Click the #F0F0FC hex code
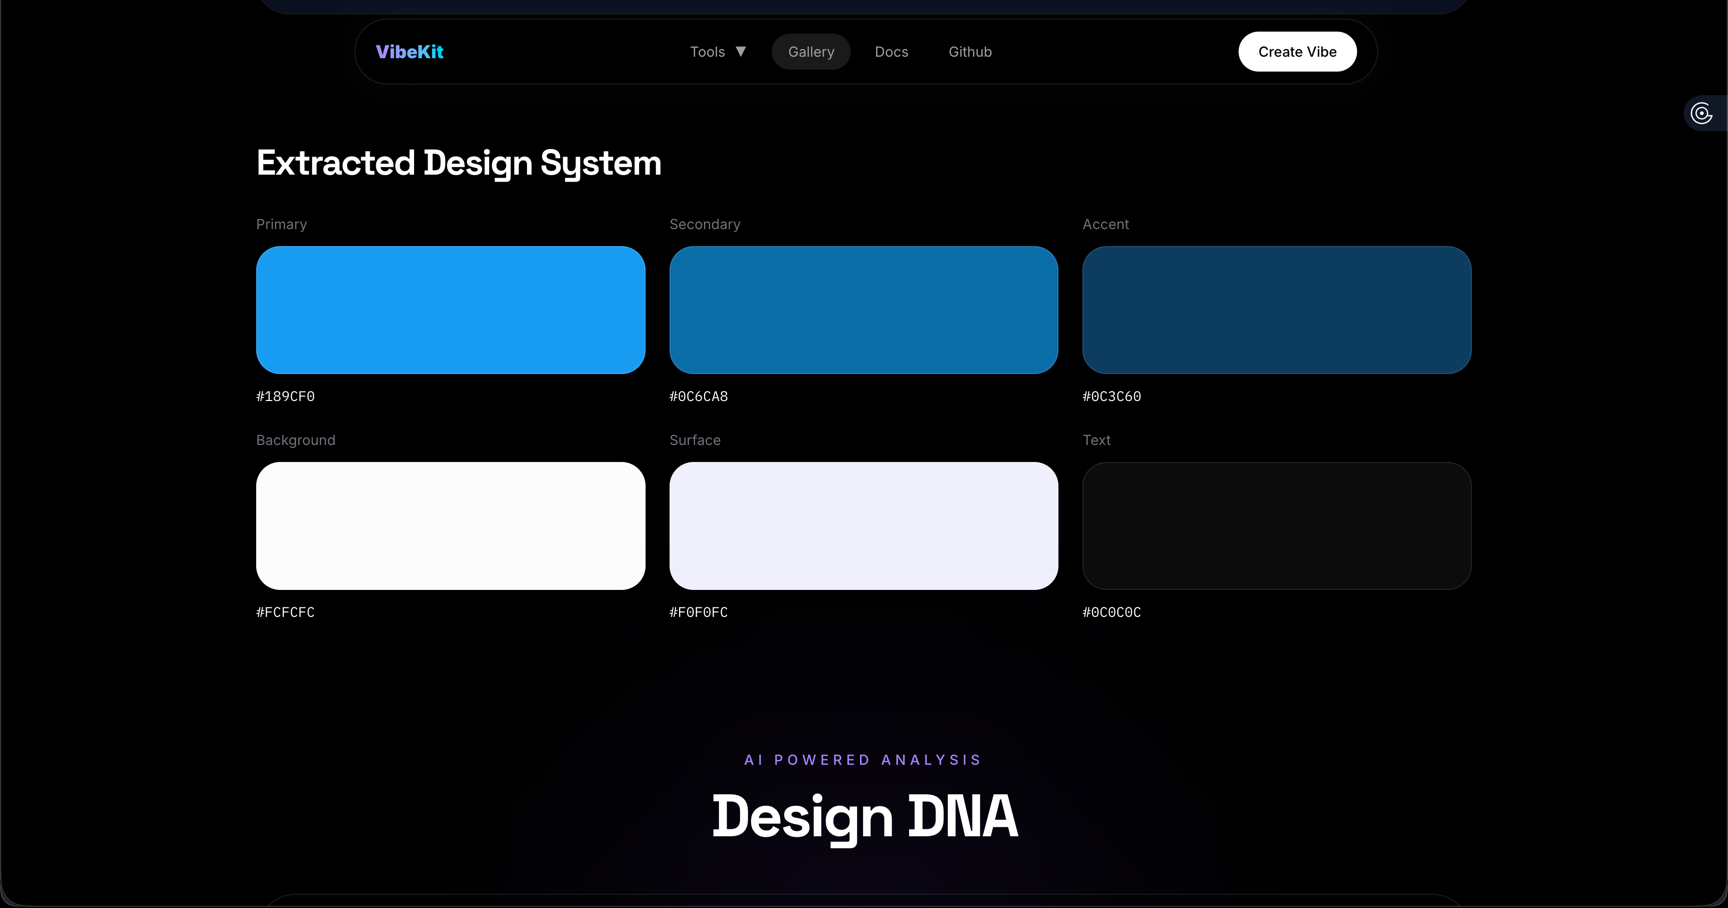This screenshot has width=1728, height=908. pos(698,613)
